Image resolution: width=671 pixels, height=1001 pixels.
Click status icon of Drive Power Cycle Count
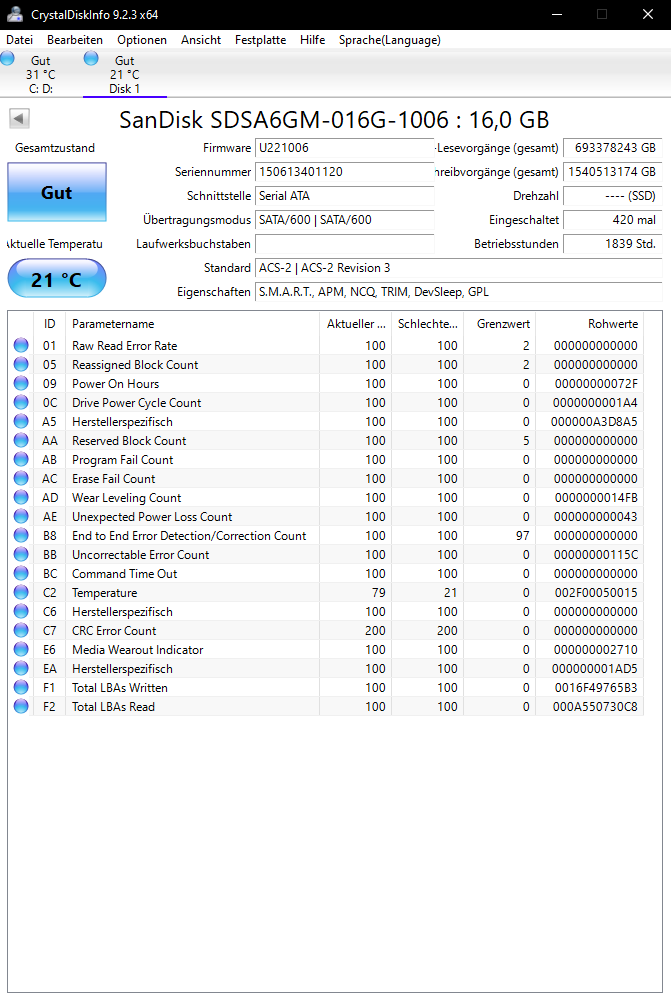coord(21,402)
